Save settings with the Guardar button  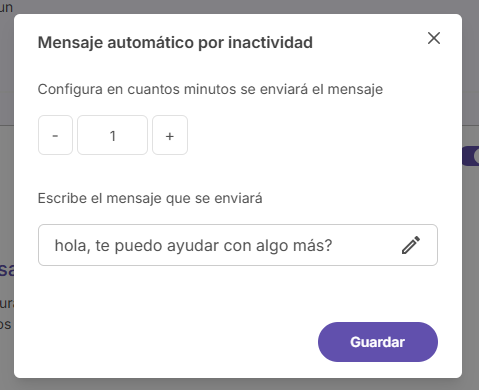378,342
